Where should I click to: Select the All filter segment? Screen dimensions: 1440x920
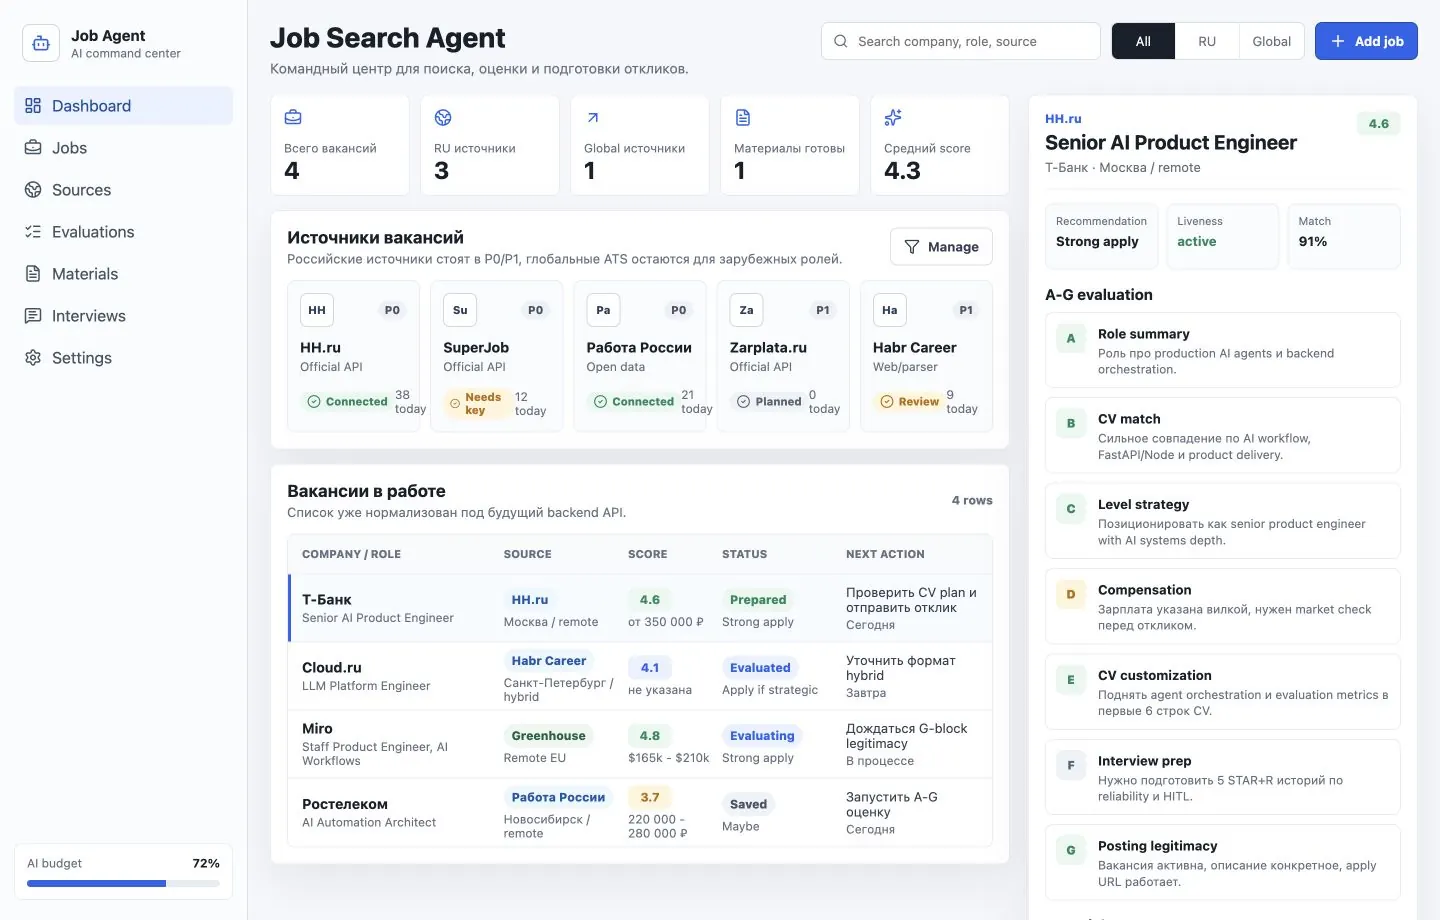[1143, 41]
